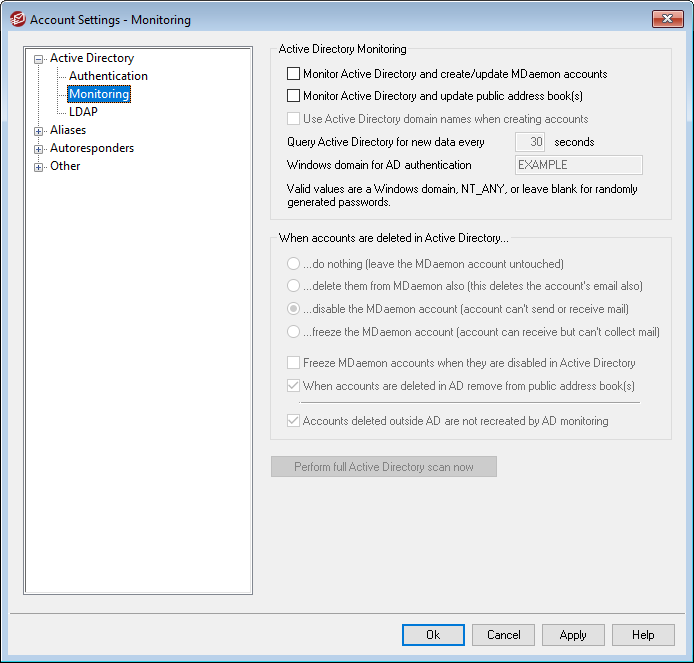
Task: Click the MDaemon icon in title bar
Action: (x=17, y=19)
